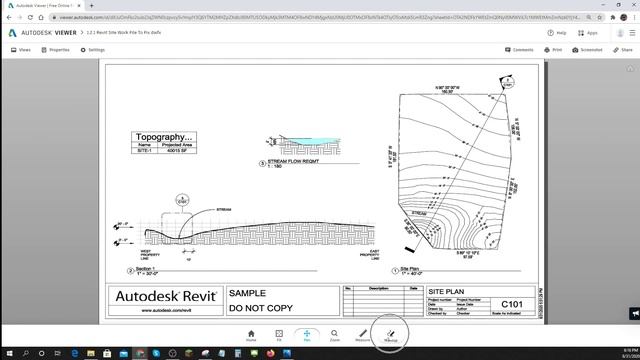Screen dimensions: 640x360
Task: Click the STREAM FLOW REQMT view label
Action: pos(293,161)
